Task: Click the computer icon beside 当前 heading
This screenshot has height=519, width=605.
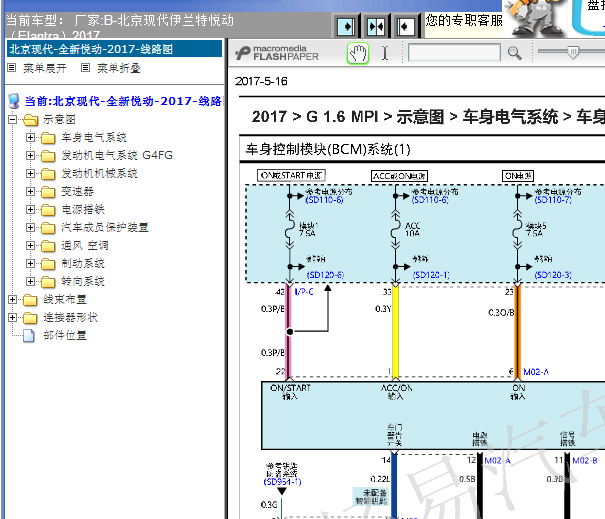Action: (x=14, y=101)
